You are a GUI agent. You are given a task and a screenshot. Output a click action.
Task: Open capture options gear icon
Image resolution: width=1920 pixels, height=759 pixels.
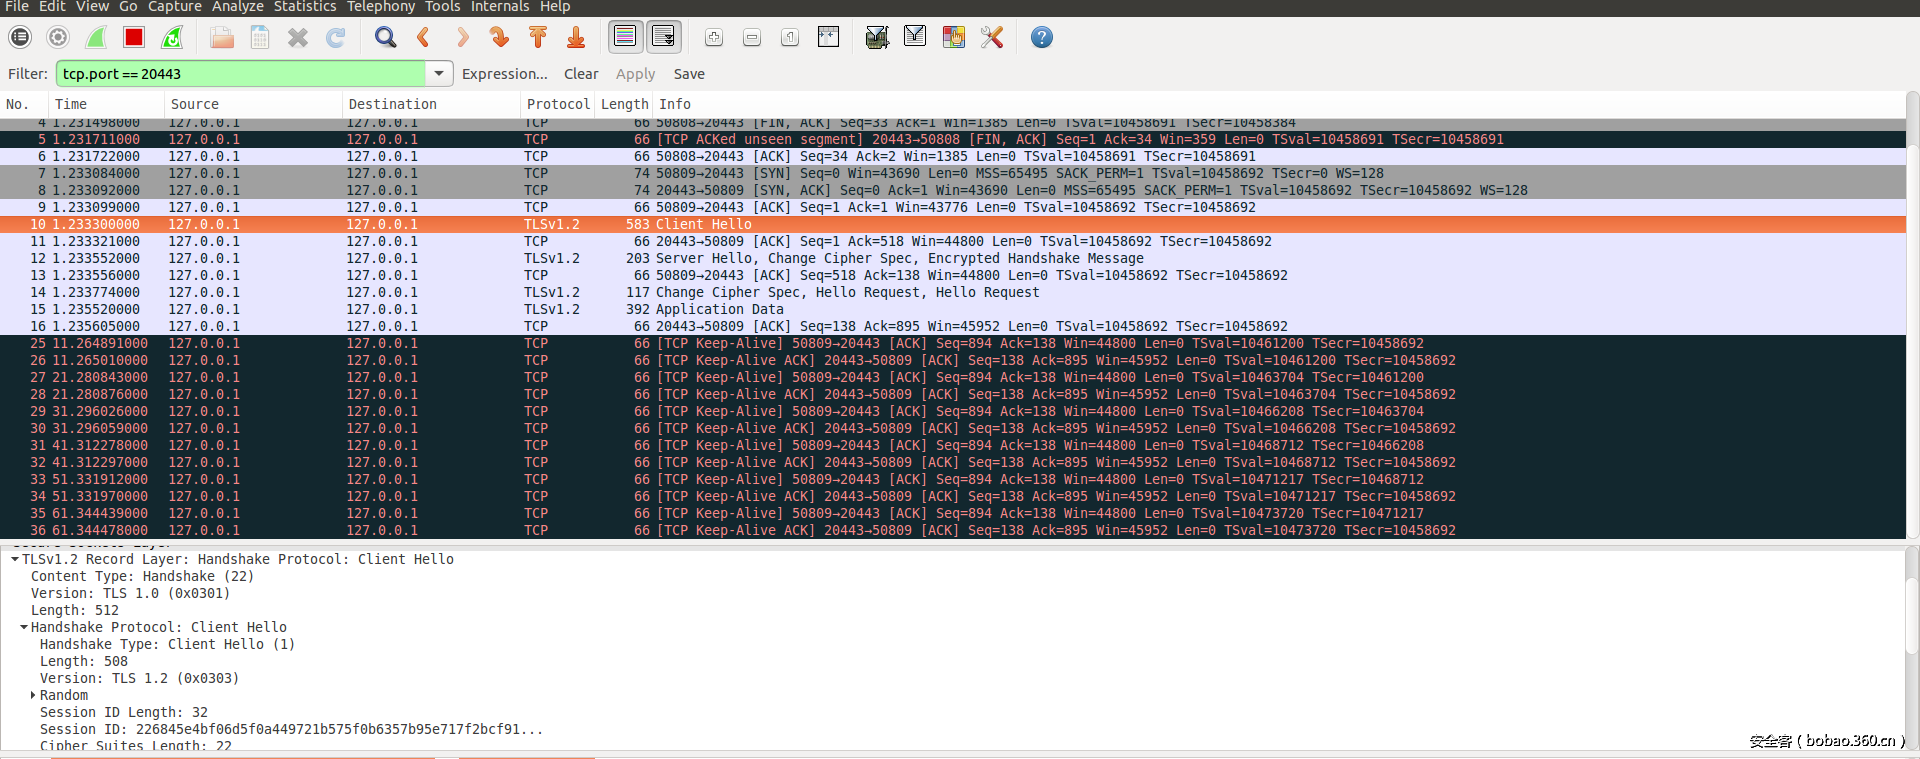[58, 38]
